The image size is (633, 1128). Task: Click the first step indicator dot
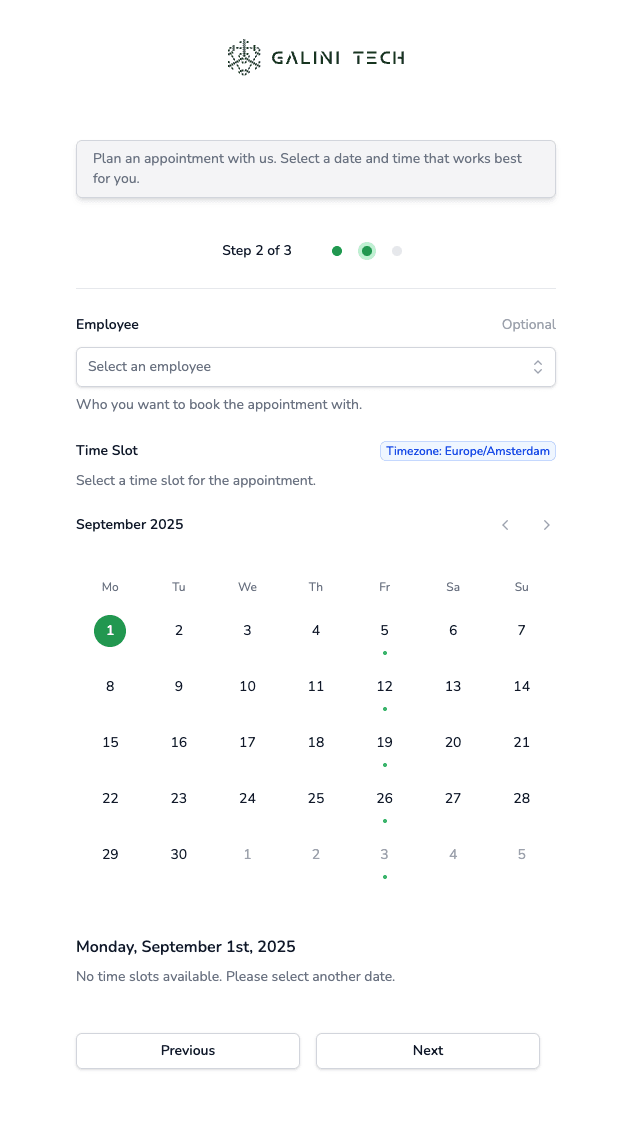coord(337,251)
